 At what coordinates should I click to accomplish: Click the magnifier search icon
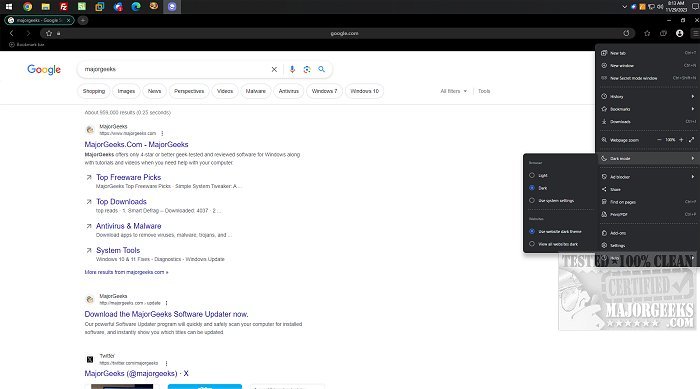[x=321, y=69]
